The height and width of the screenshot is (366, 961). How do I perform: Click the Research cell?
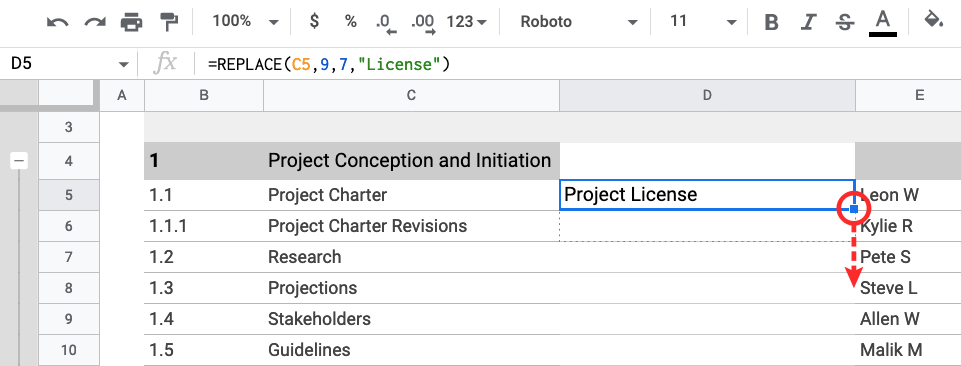pos(411,257)
